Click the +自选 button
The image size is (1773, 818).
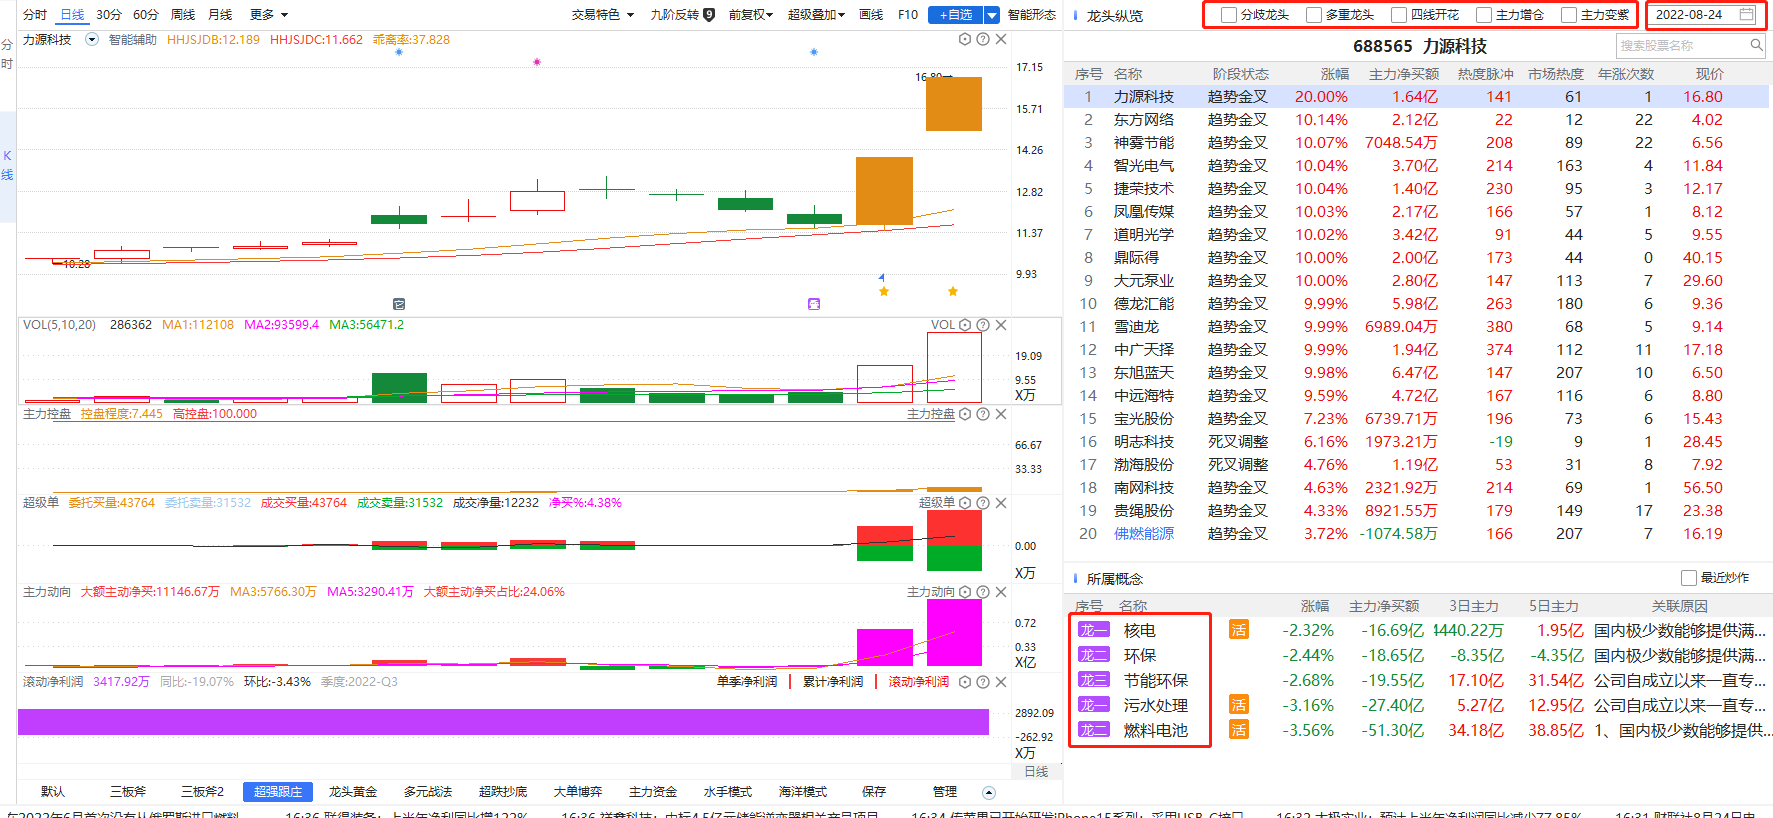[x=956, y=15]
